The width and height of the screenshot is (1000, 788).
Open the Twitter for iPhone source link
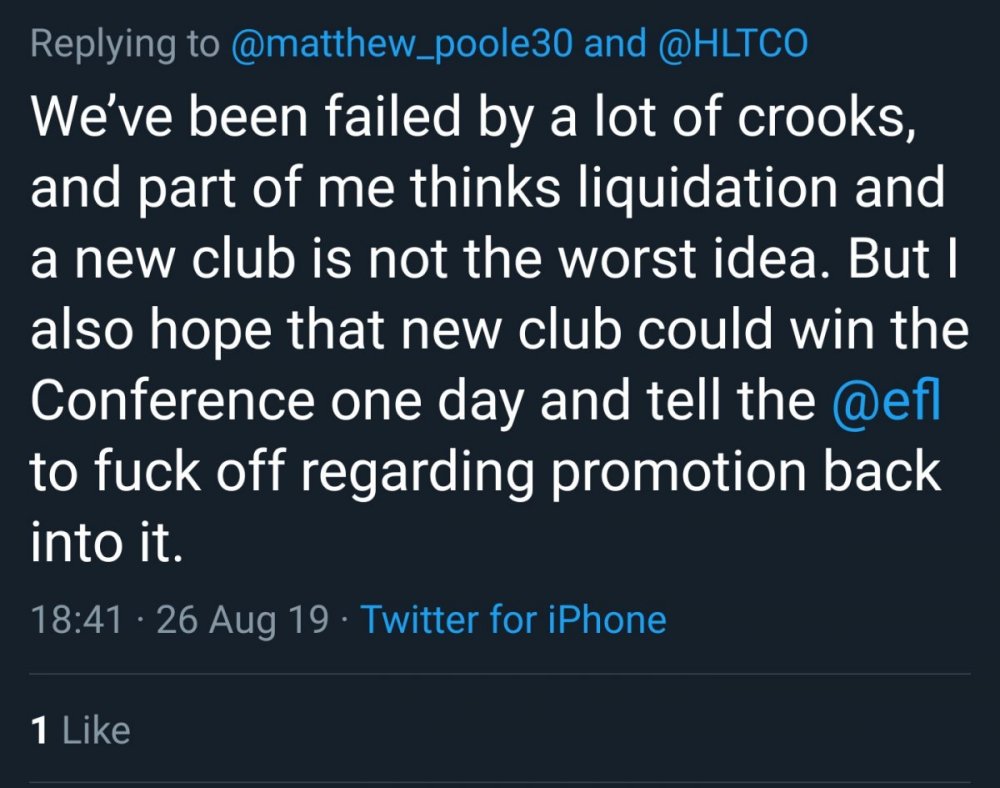click(x=513, y=619)
